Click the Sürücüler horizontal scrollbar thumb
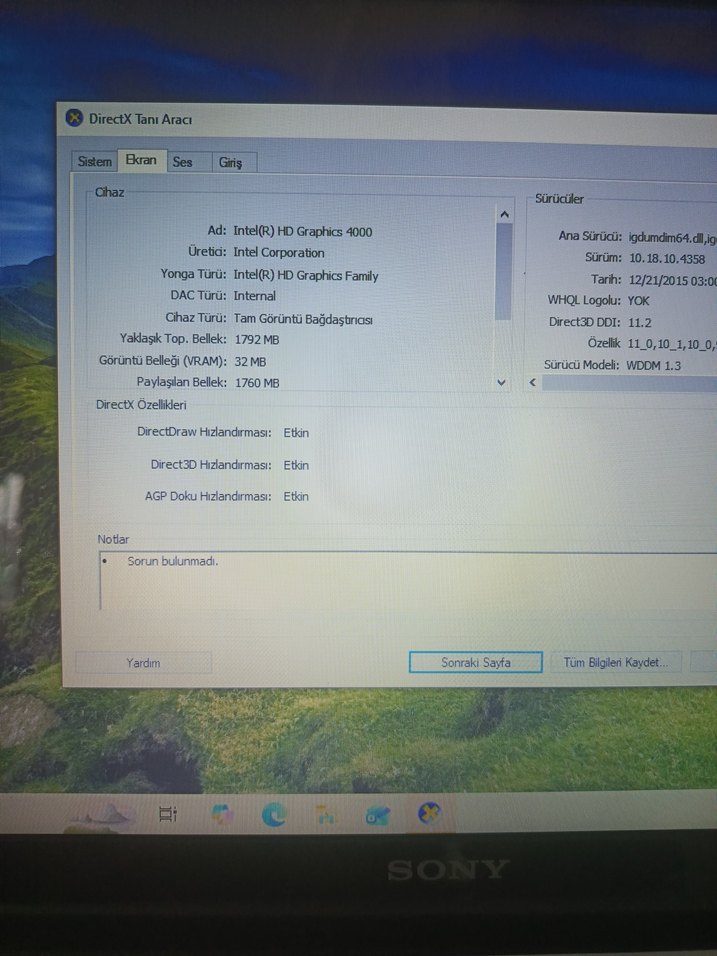The height and width of the screenshot is (956, 717). click(629, 383)
